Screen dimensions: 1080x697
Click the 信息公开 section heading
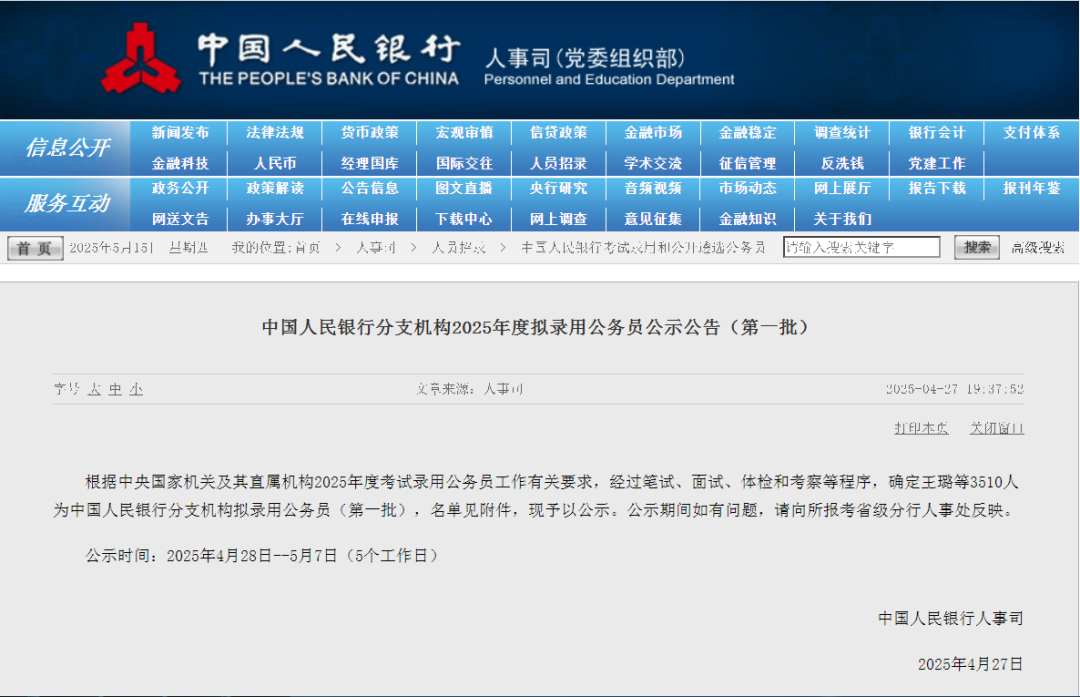(67, 147)
